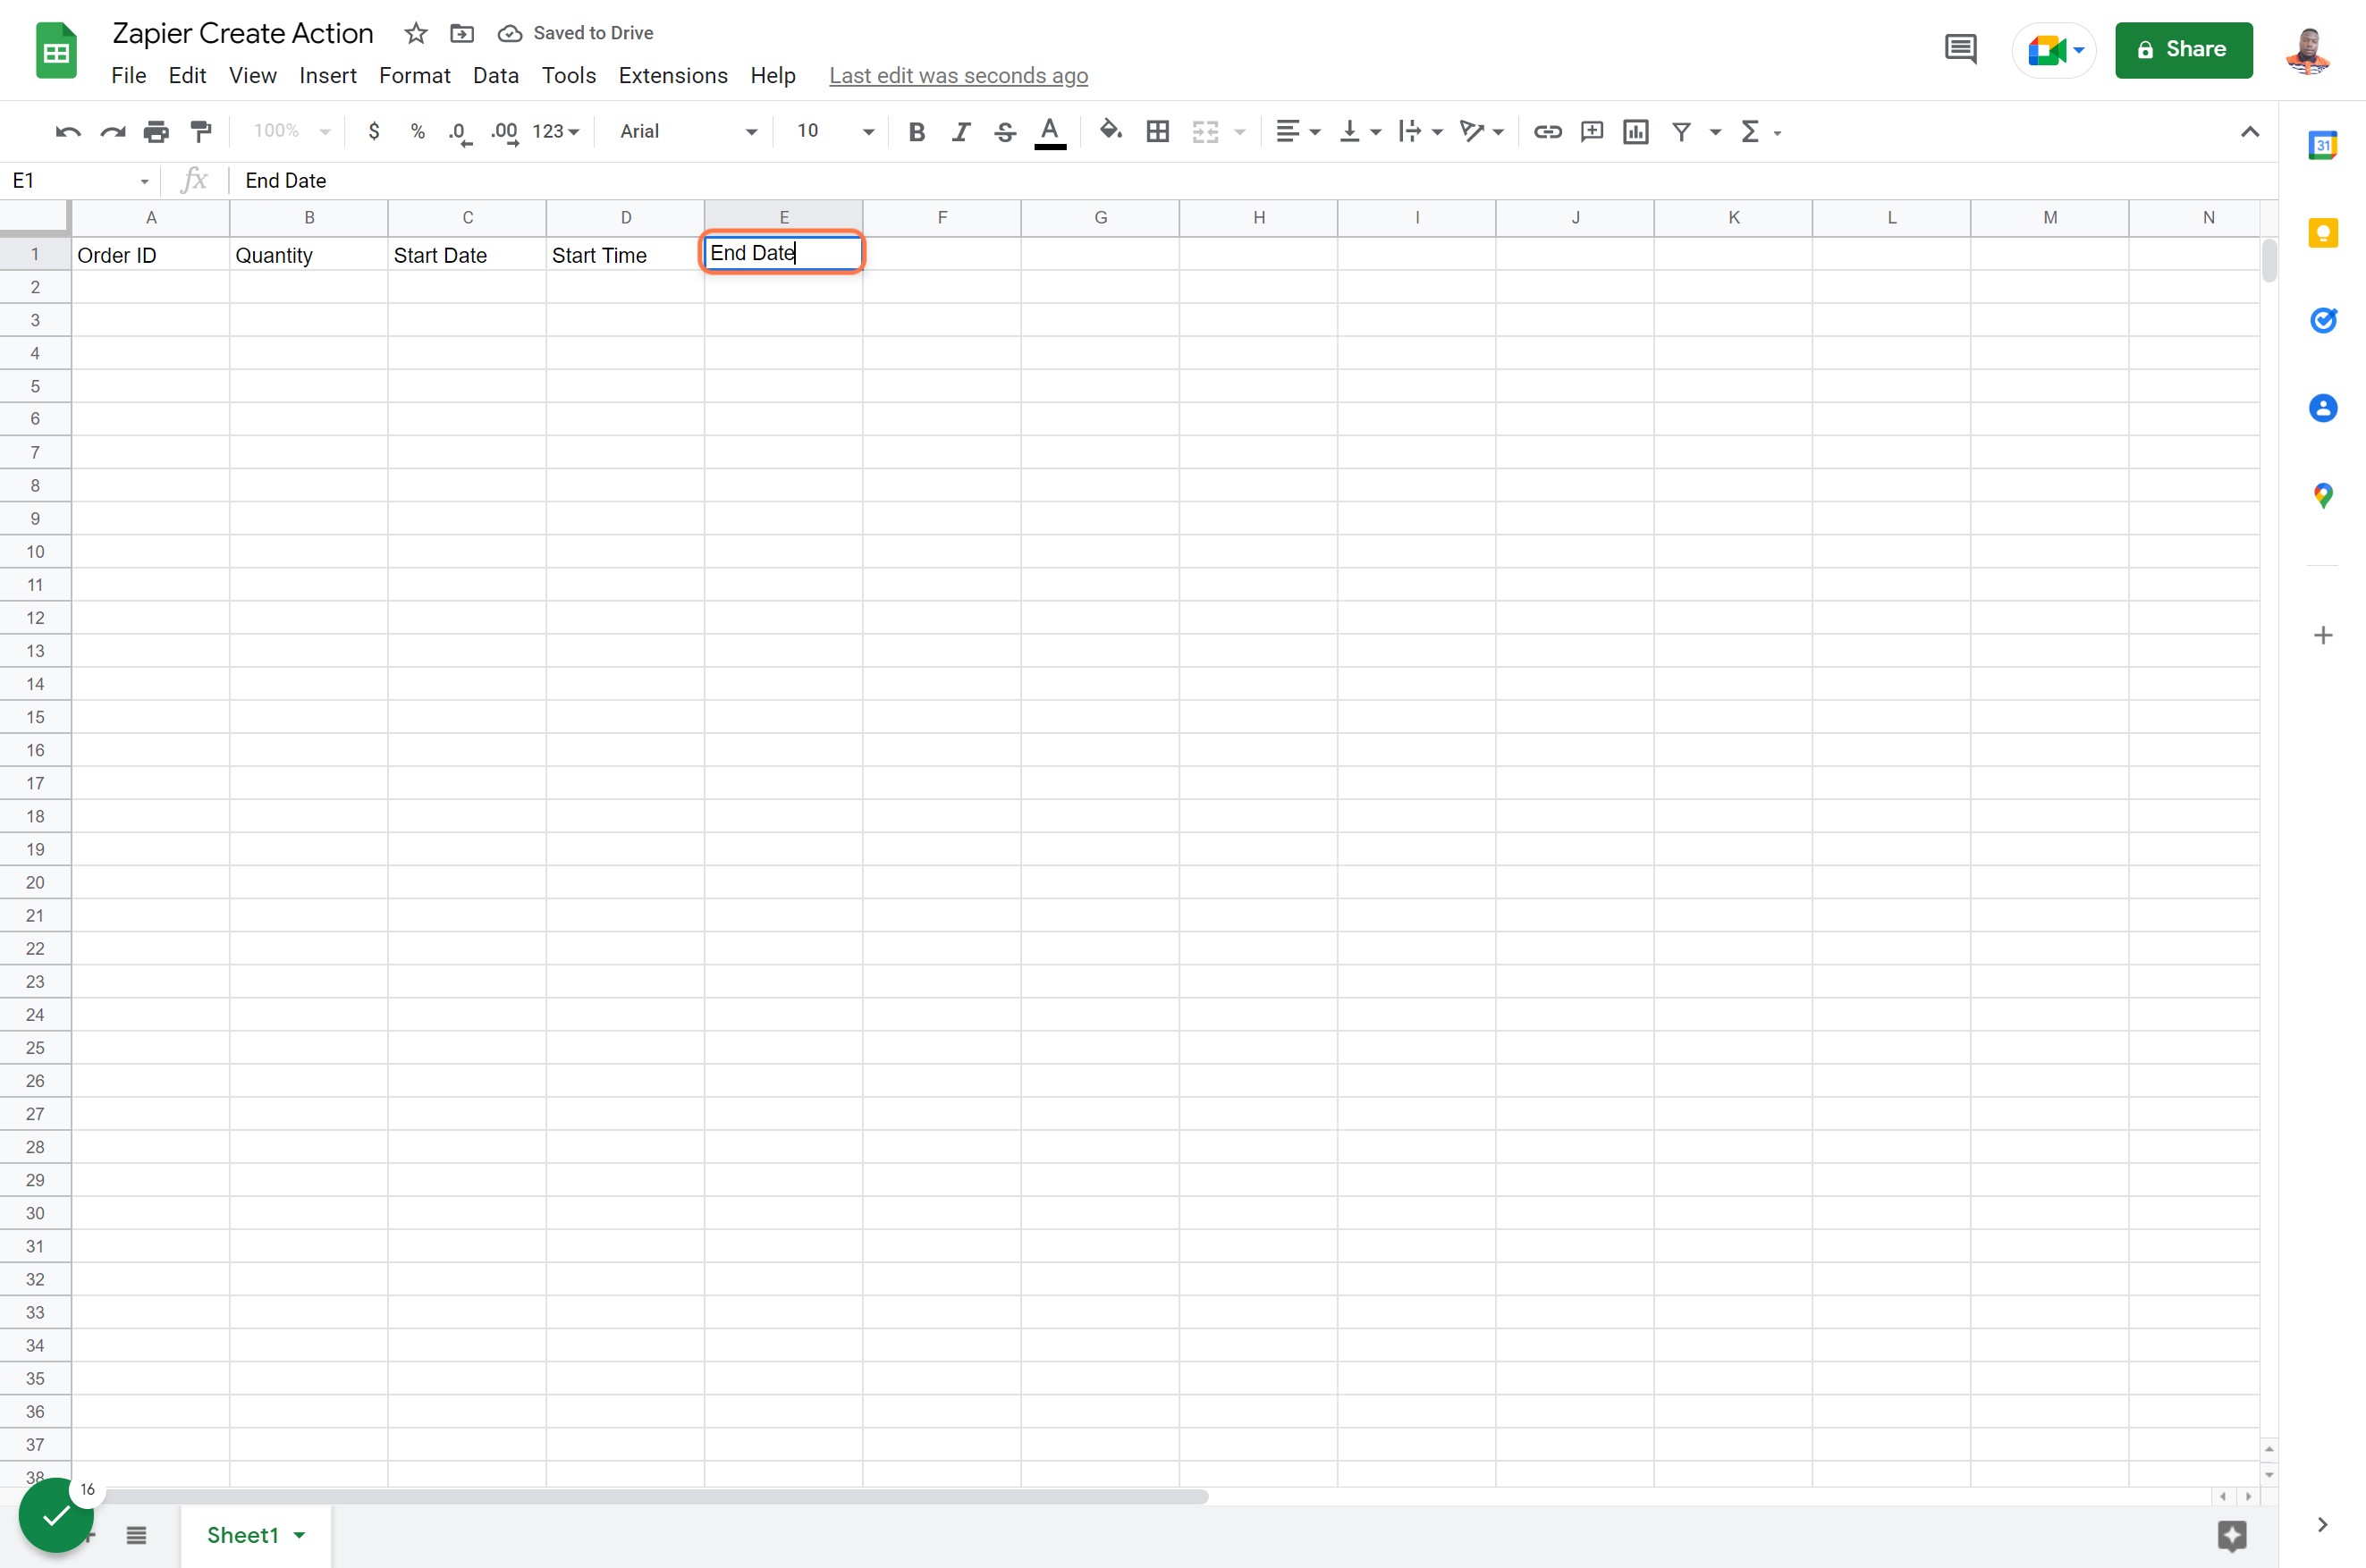The image size is (2366, 1568).
Task: Open comment history icon
Action: pyautogui.click(x=1960, y=49)
